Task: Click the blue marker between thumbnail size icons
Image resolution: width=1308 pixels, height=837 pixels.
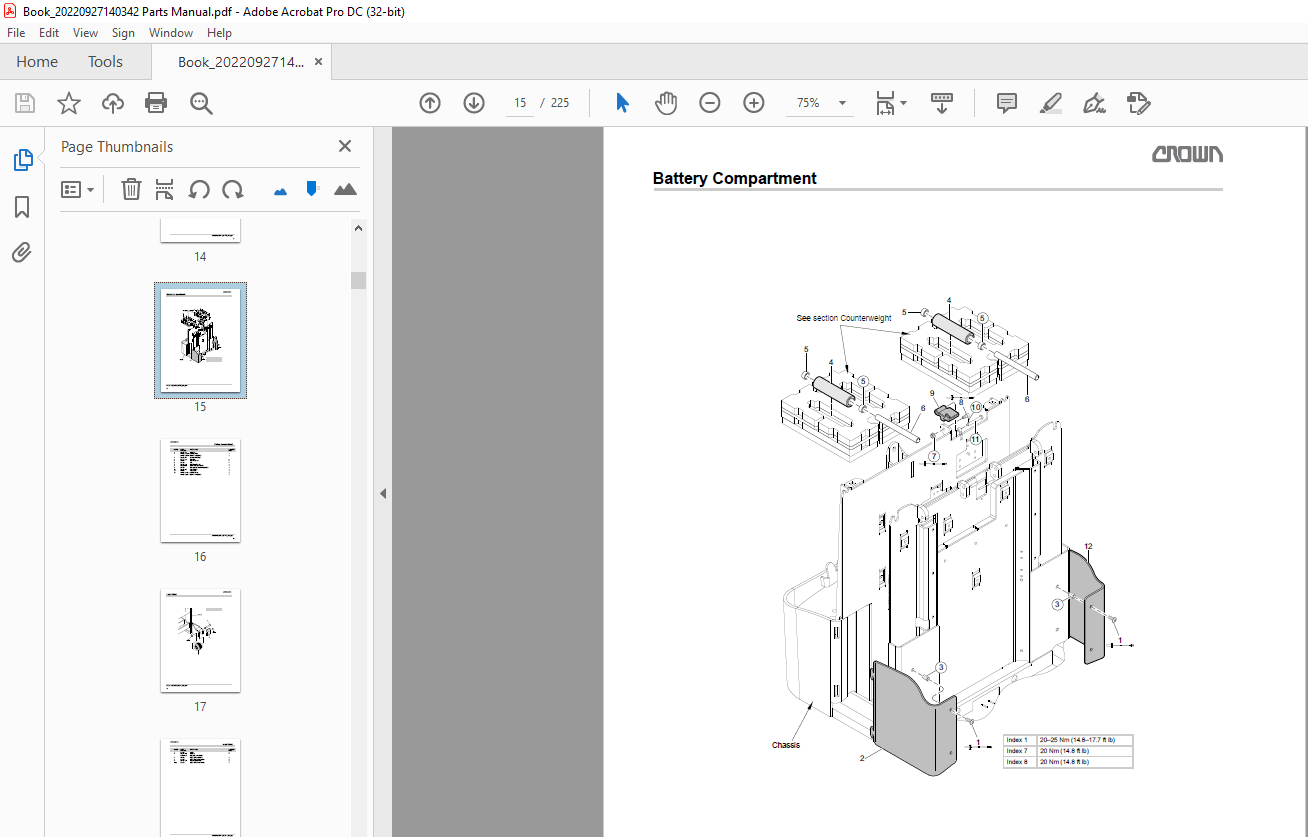Action: click(x=312, y=188)
